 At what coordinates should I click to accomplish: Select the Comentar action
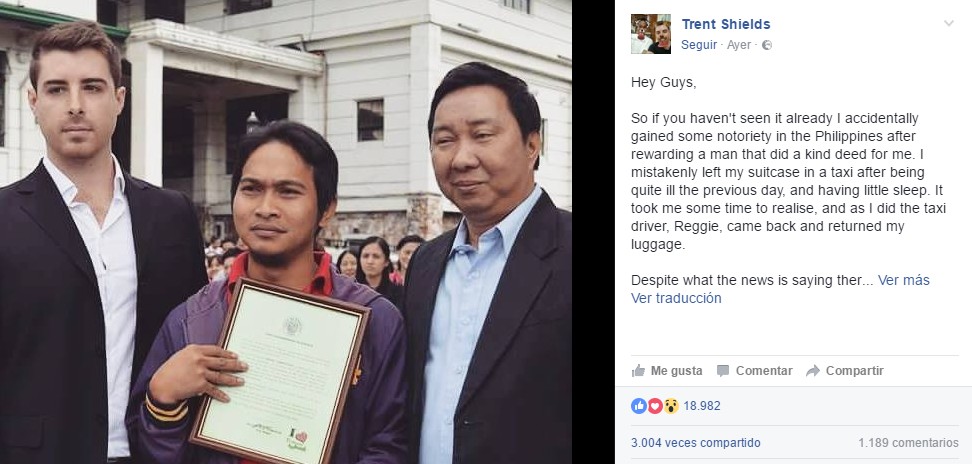click(764, 370)
